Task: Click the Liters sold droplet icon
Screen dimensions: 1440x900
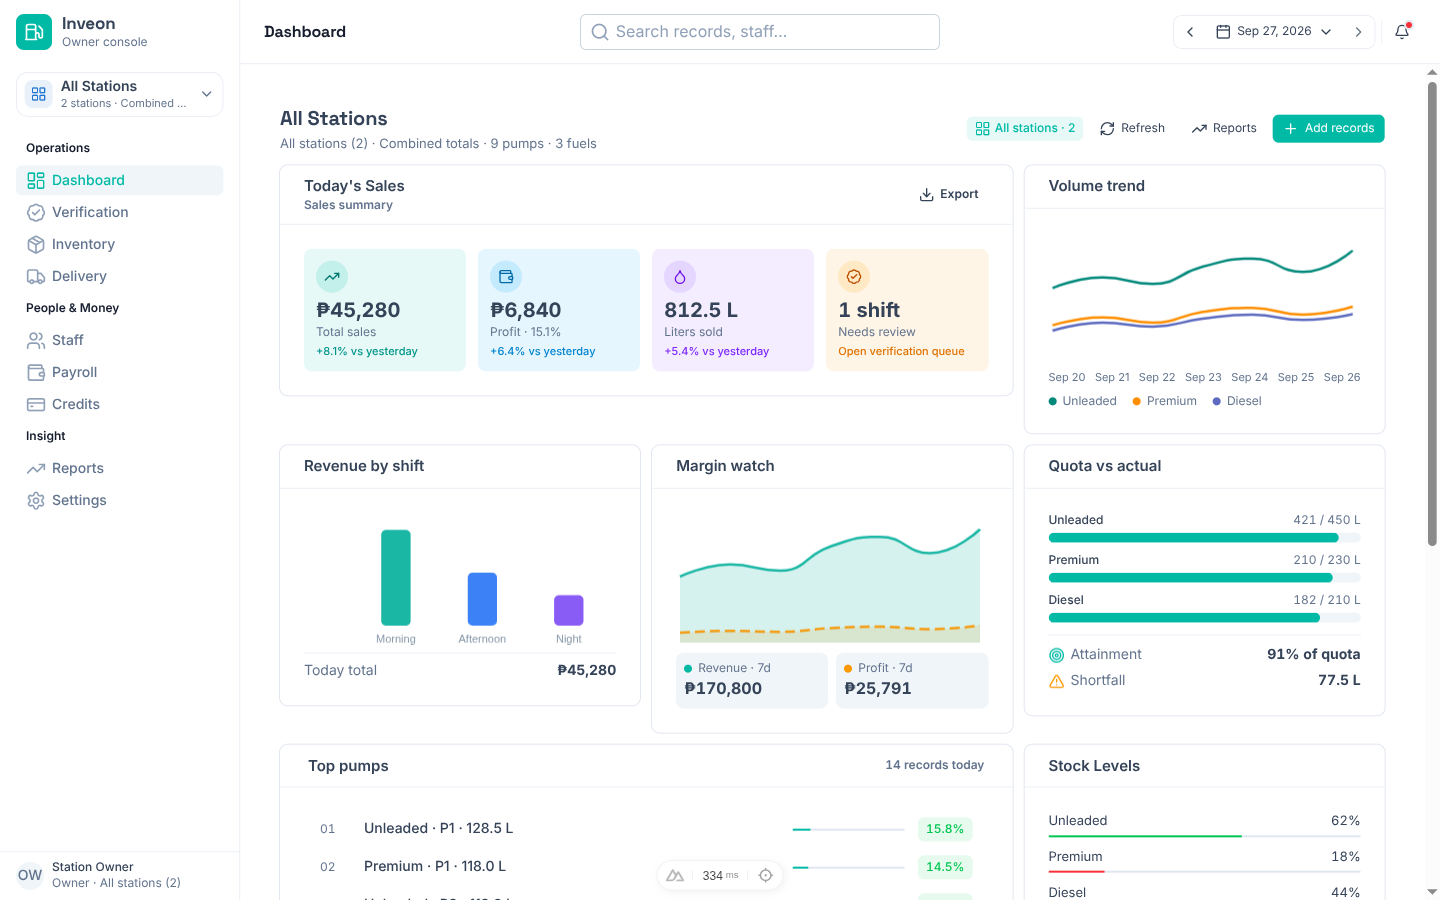Action: point(680,277)
